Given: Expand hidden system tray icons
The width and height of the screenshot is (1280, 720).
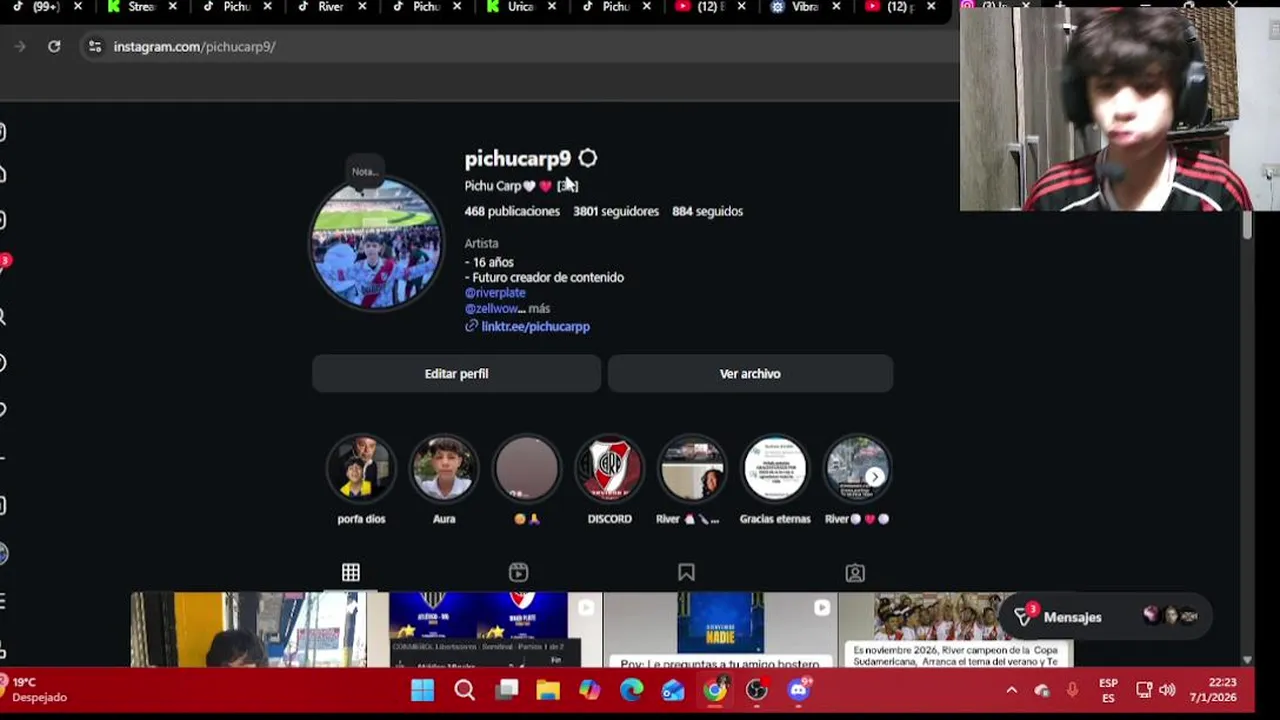Looking at the screenshot, I should [x=1011, y=690].
